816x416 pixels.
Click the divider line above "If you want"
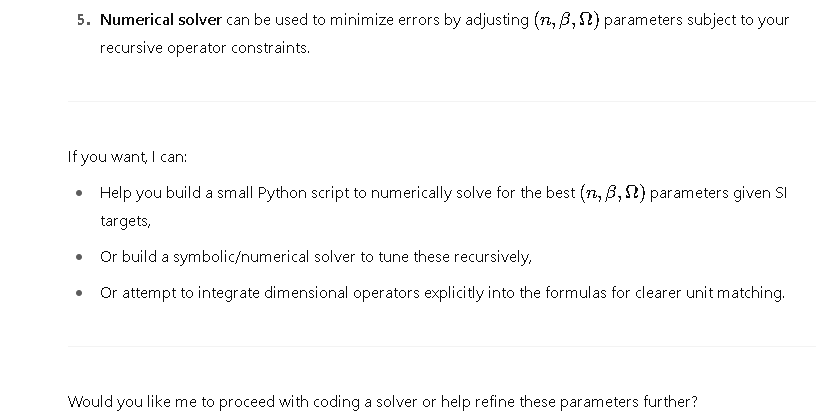442,102
